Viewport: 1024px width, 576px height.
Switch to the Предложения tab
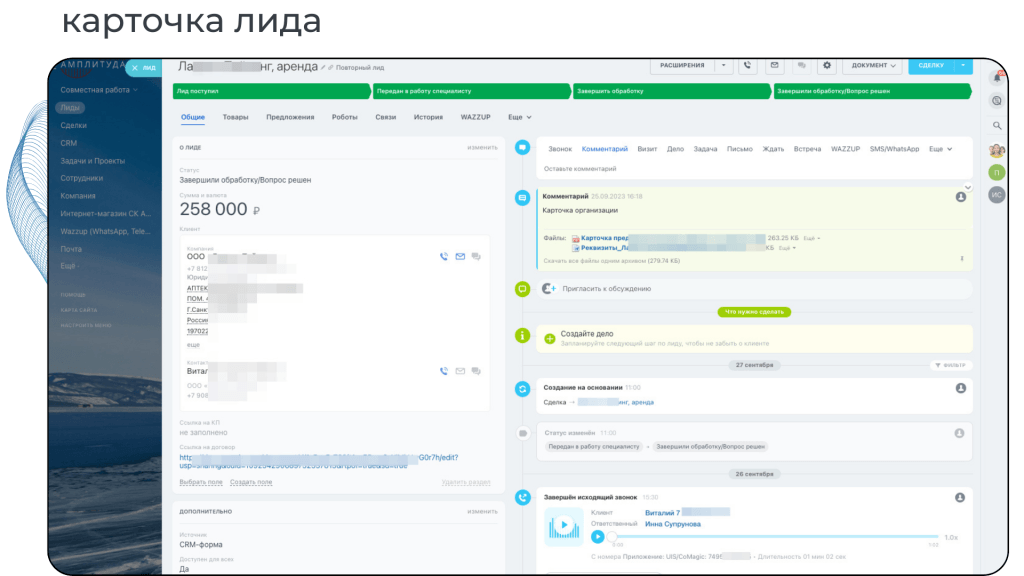coord(290,118)
